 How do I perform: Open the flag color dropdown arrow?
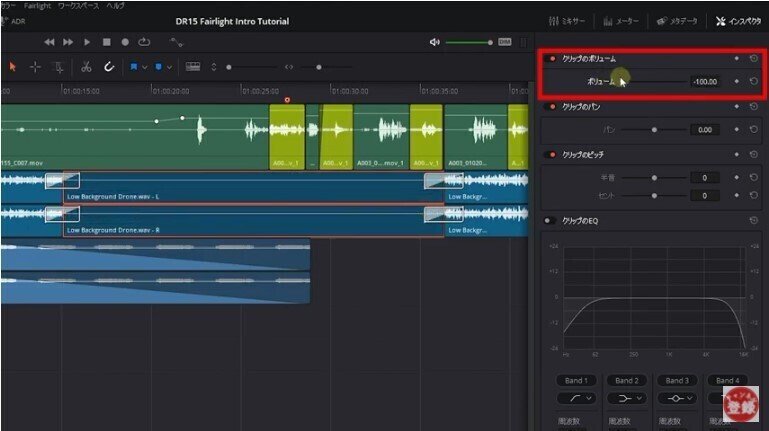[145, 67]
